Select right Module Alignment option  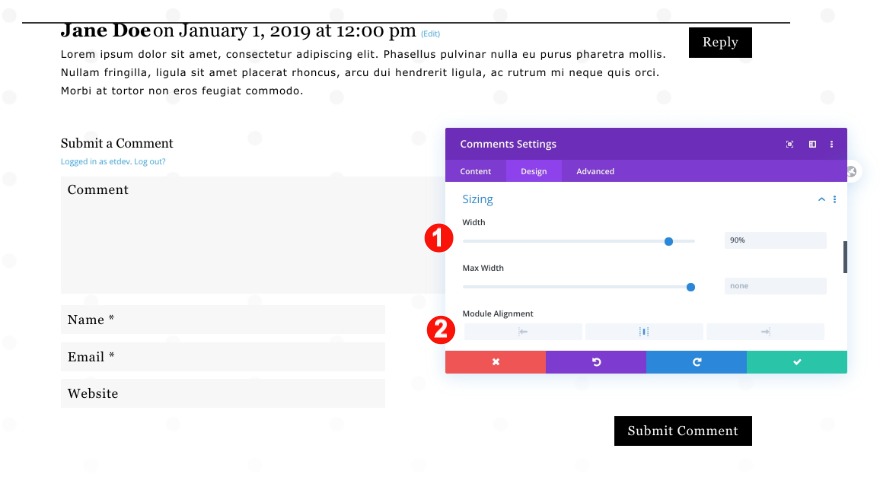(765, 331)
